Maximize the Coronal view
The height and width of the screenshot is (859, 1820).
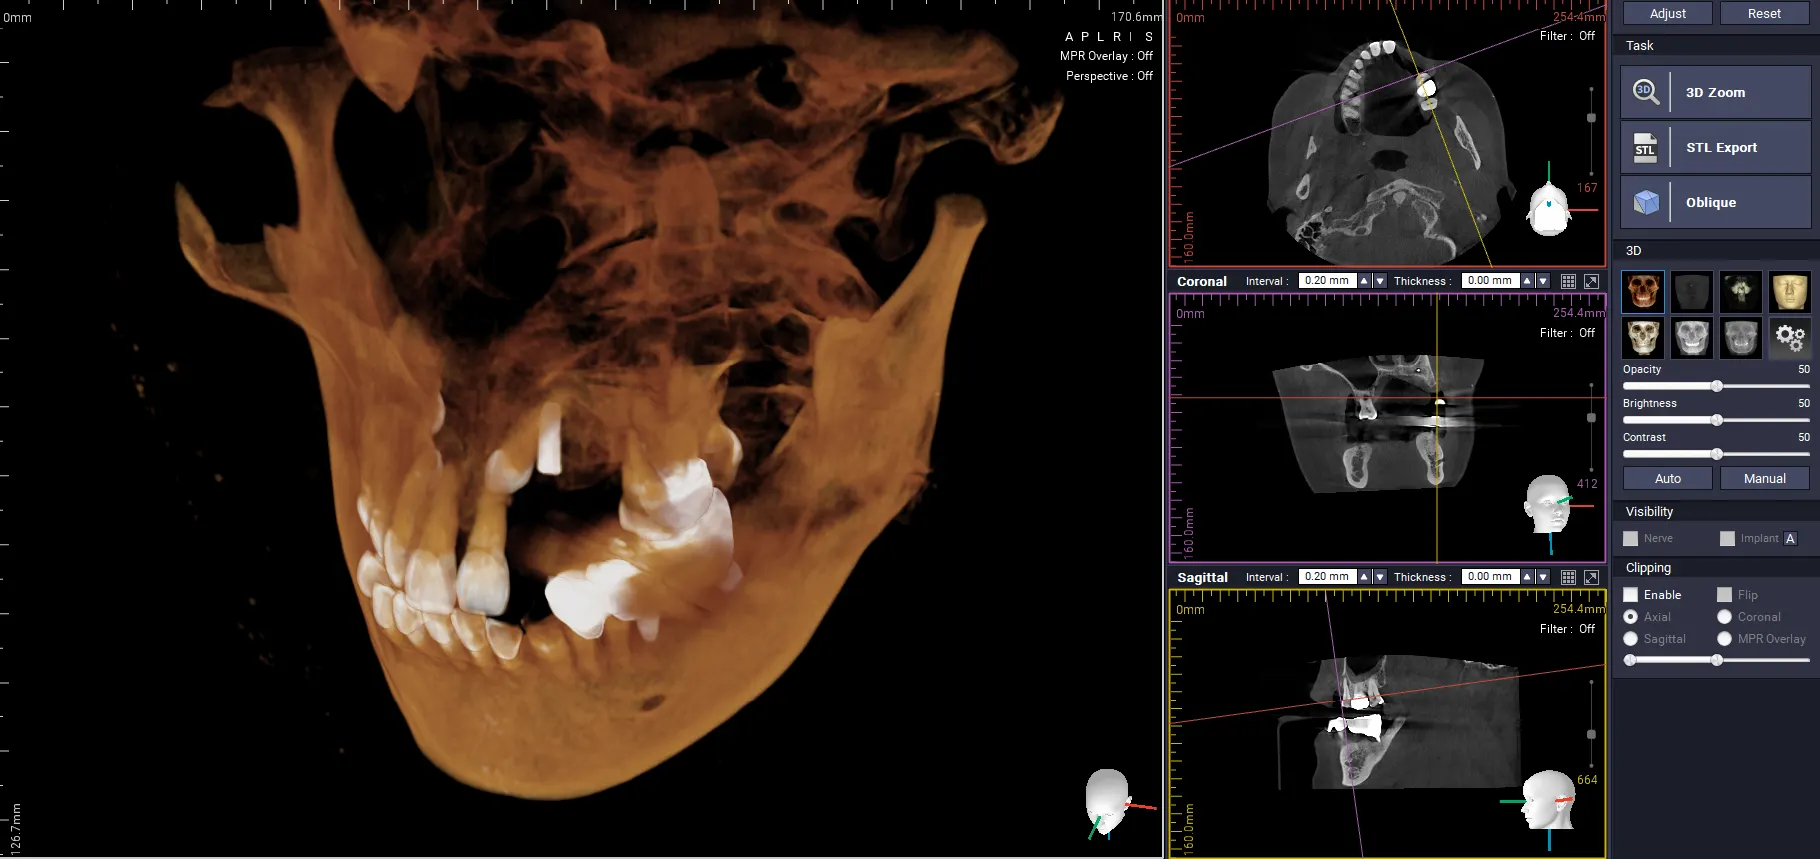[1591, 281]
